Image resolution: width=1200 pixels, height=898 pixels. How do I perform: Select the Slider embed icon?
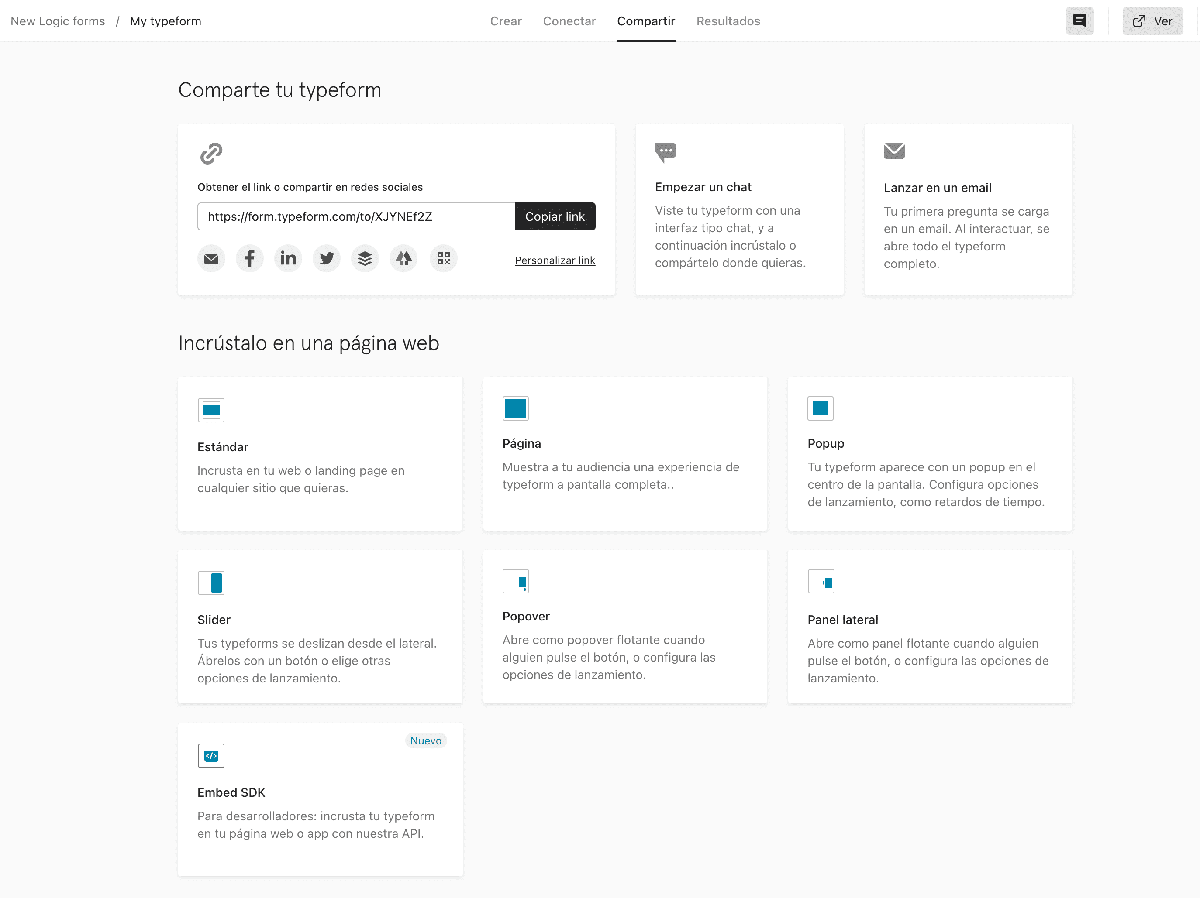[211, 582]
